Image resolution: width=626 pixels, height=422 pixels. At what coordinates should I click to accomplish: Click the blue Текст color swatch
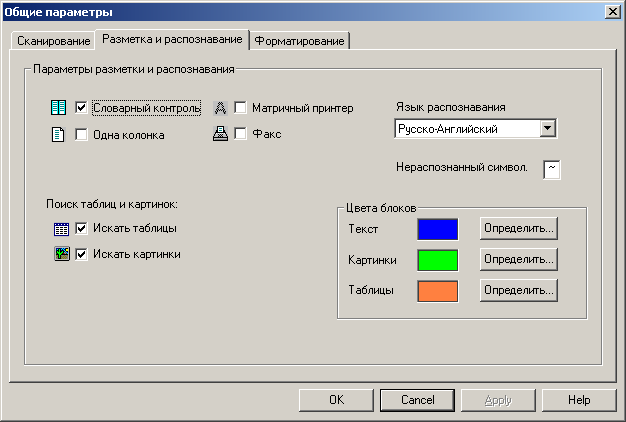pyautogui.click(x=438, y=229)
